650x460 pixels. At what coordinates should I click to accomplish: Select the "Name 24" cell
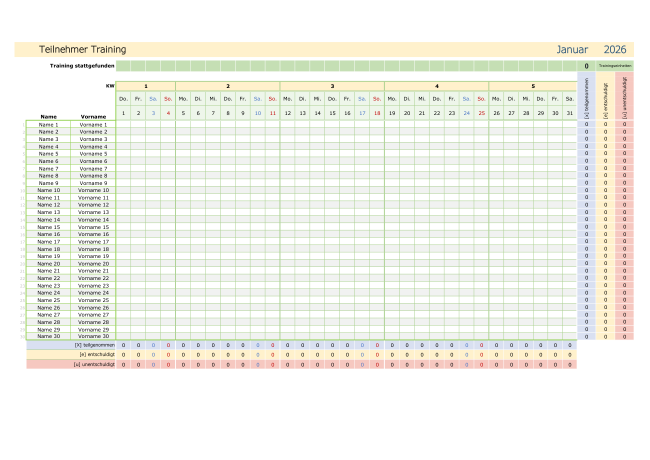pyautogui.click(x=49, y=293)
